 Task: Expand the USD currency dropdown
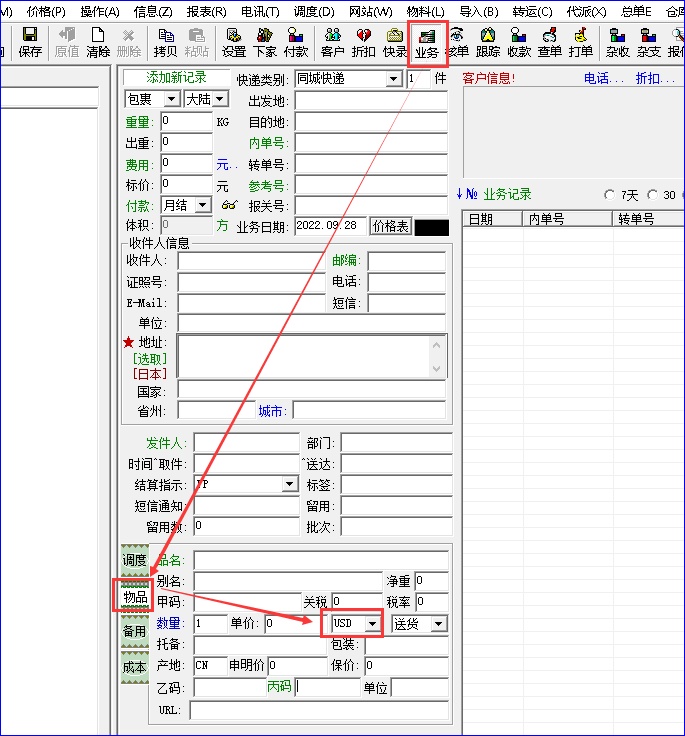point(372,623)
